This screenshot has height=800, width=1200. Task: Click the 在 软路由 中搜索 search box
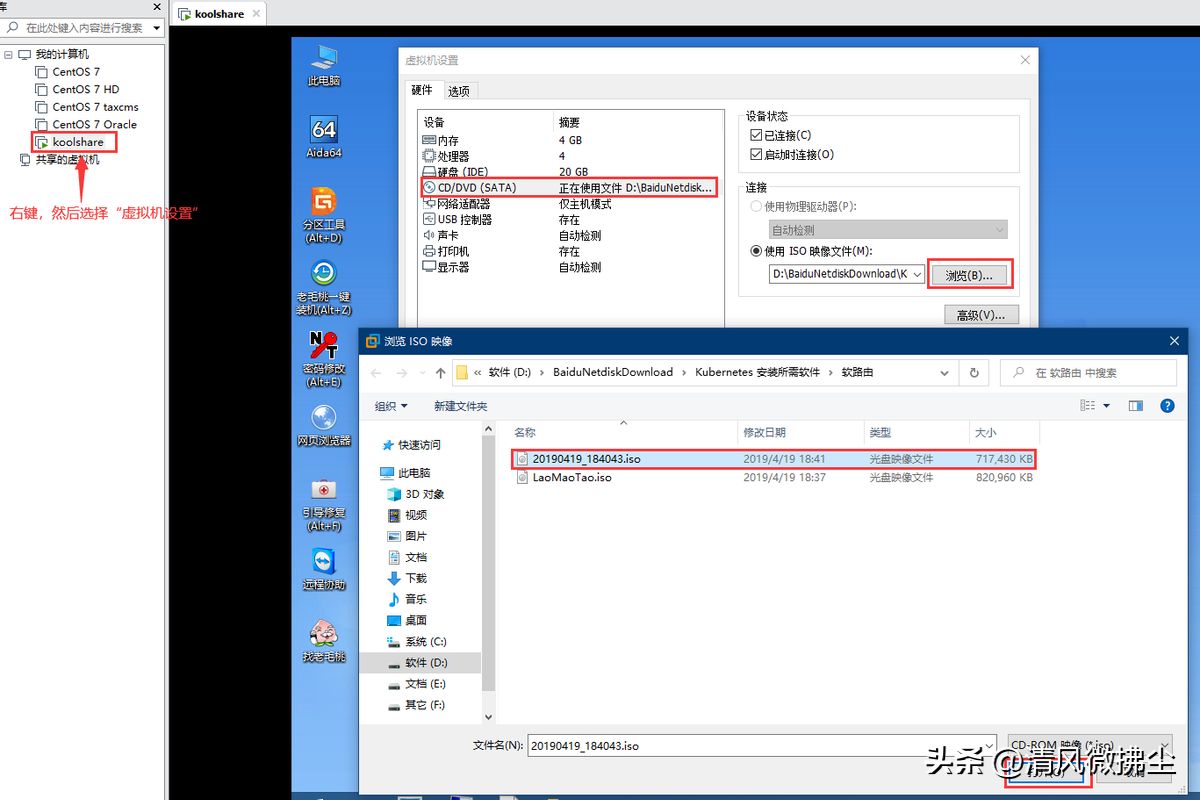[x=1088, y=373]
